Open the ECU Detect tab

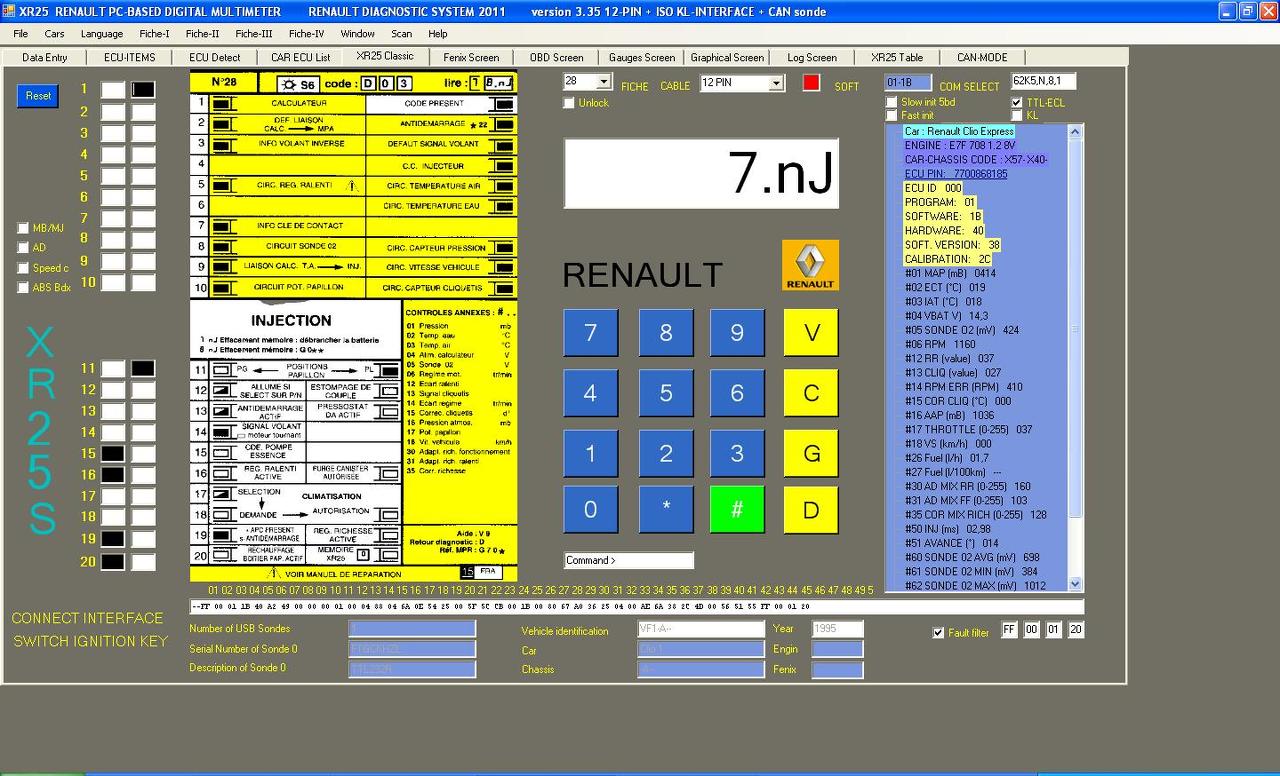(215, 58)
